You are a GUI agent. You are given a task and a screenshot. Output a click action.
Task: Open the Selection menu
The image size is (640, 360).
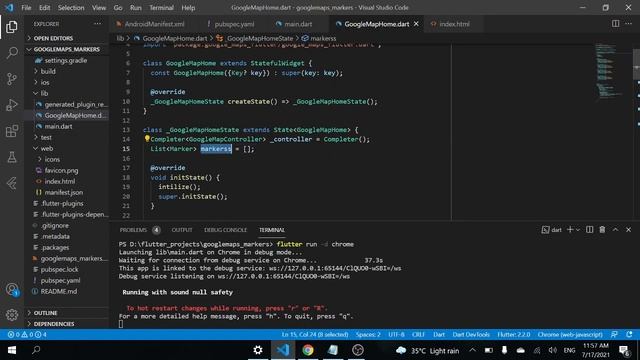[71, 7]
